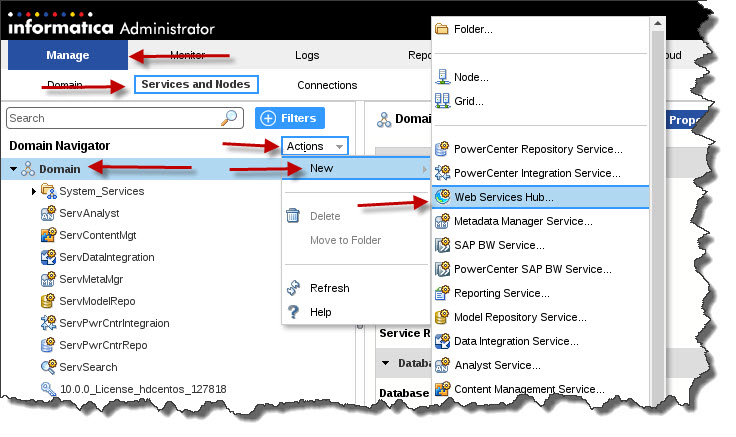
Task: Click the ServMetaMgr service icon
Action: [x=48, y=279]
